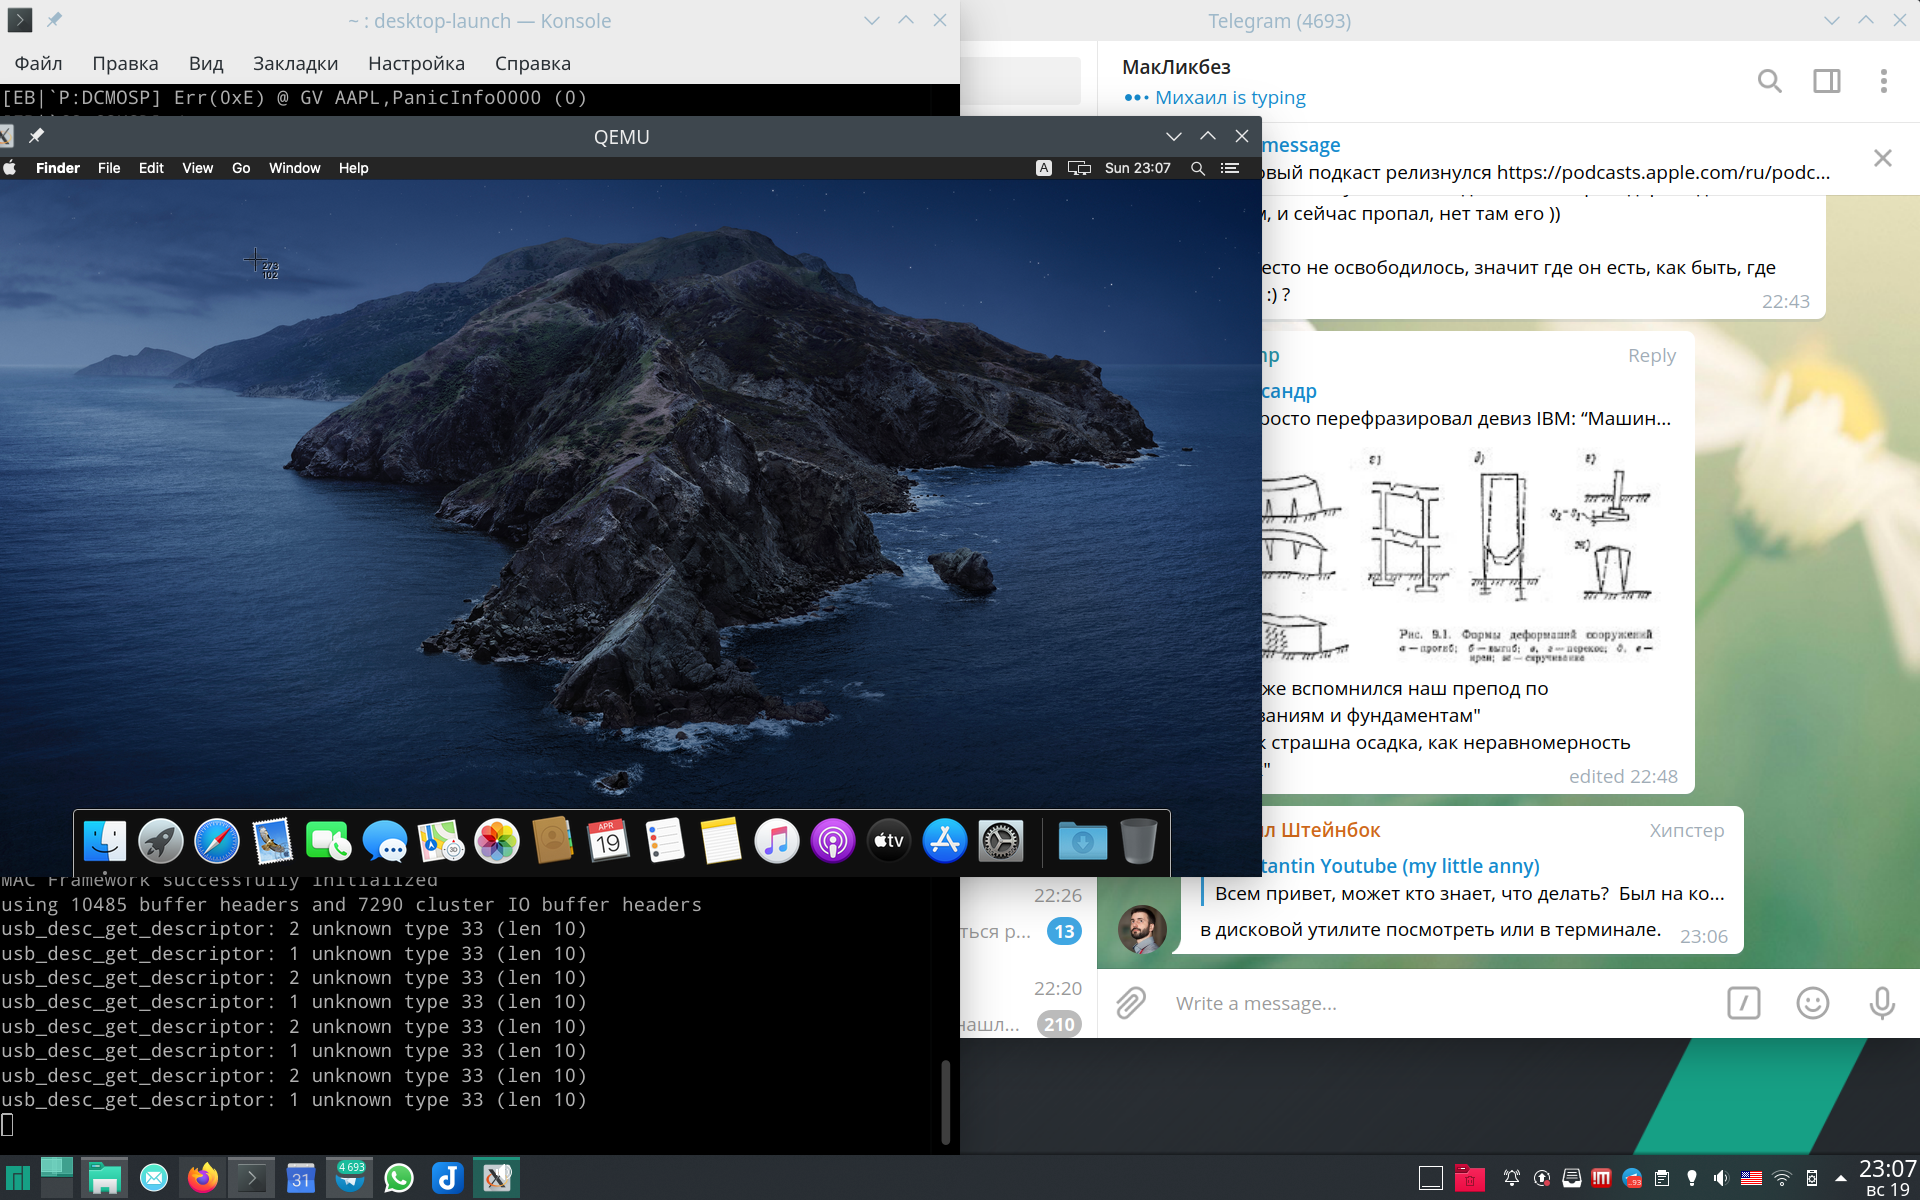
Task: Open Telegram chat three-dot menu
Action: coord(1884,81)
